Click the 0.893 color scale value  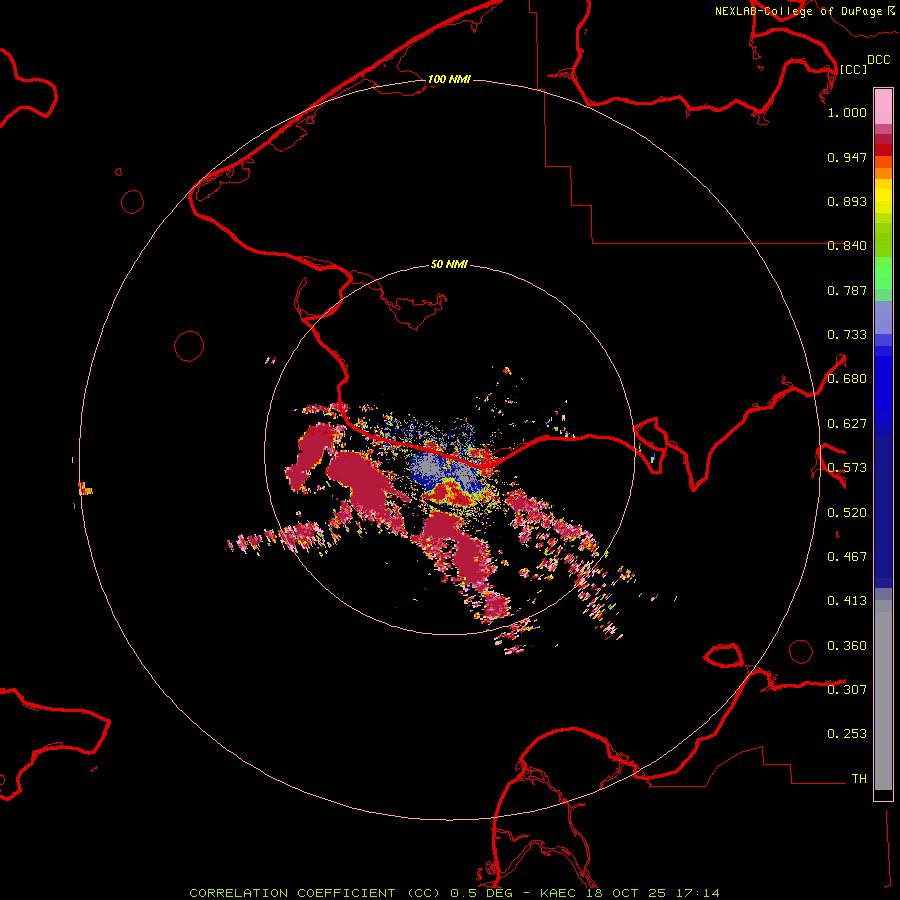pos(847,201)
